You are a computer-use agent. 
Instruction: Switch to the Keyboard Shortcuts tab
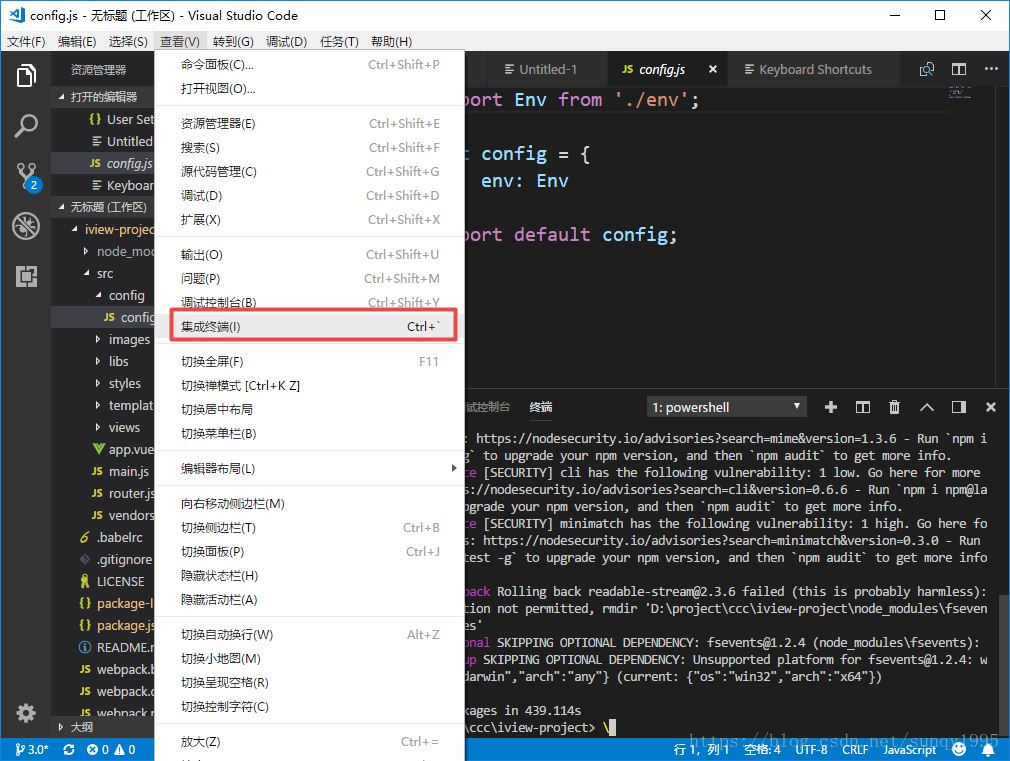(x=814, y=69)
